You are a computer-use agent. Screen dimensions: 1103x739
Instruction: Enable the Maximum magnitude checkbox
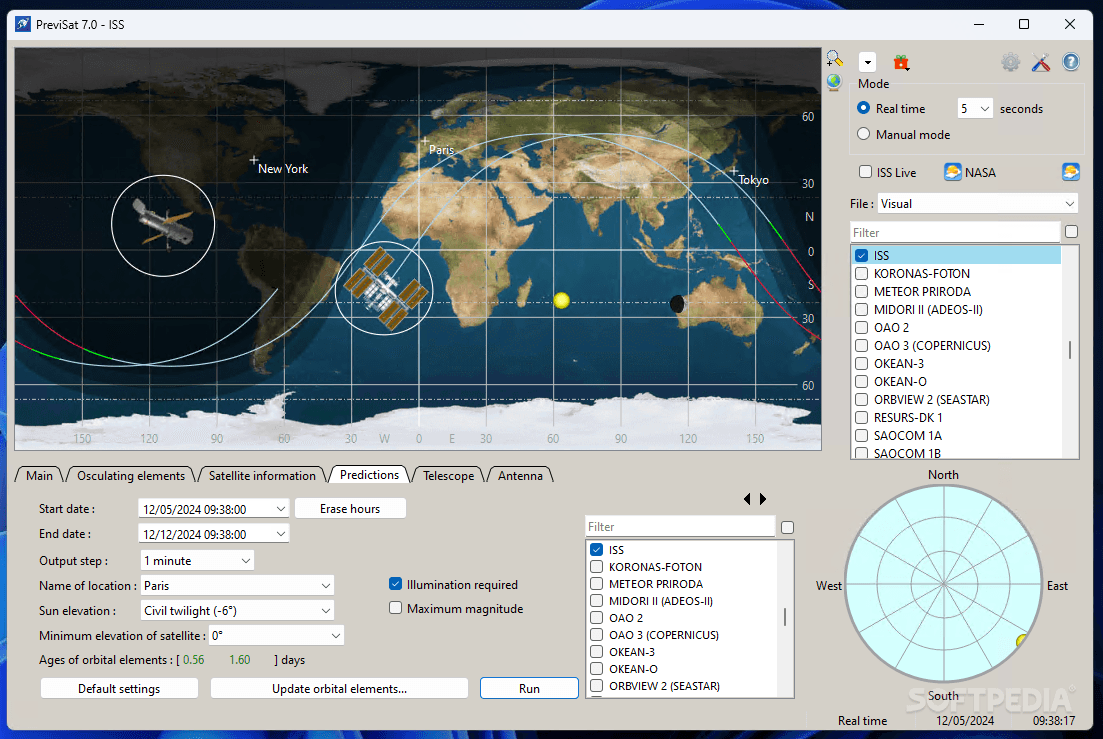coord(395,608)
